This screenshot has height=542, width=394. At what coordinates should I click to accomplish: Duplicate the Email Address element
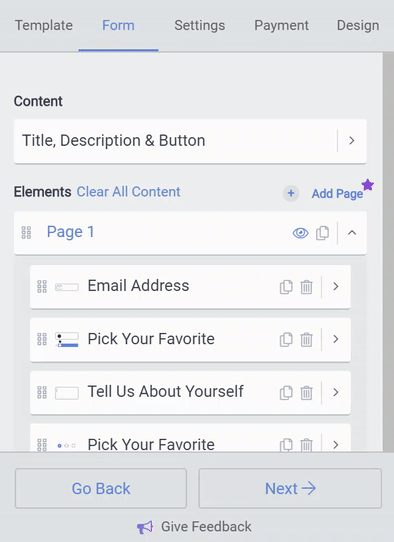pyautogui.click(x=286, y=287)
